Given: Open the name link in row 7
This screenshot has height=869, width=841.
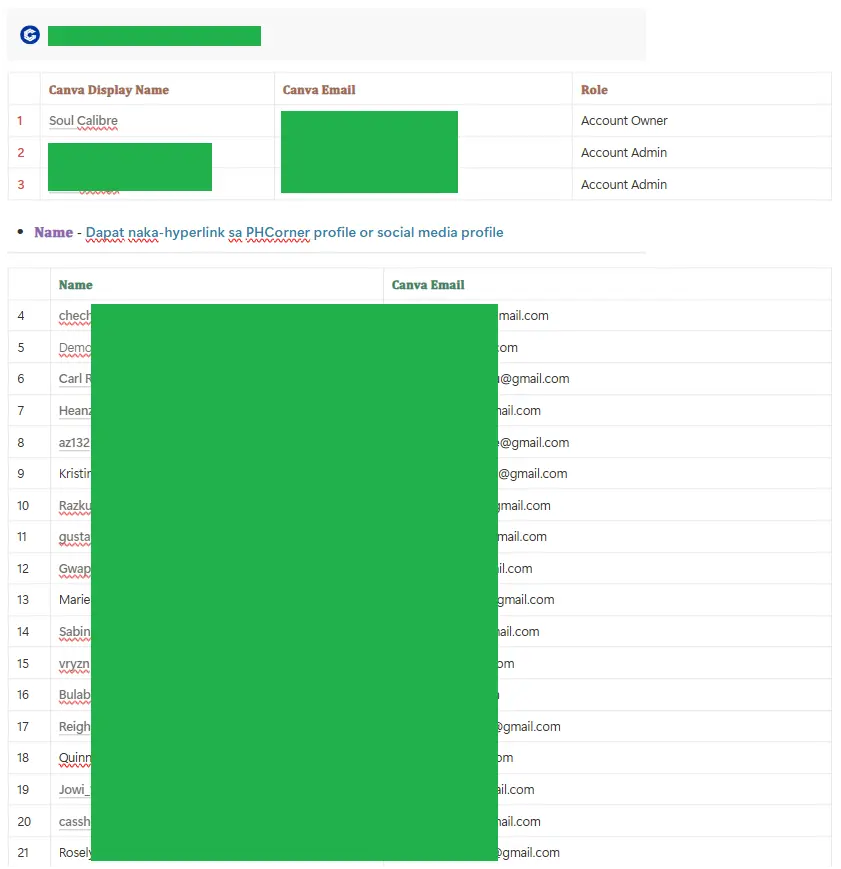Looking at the screenshot, I should pyautogui.click(x=75, y=411).
